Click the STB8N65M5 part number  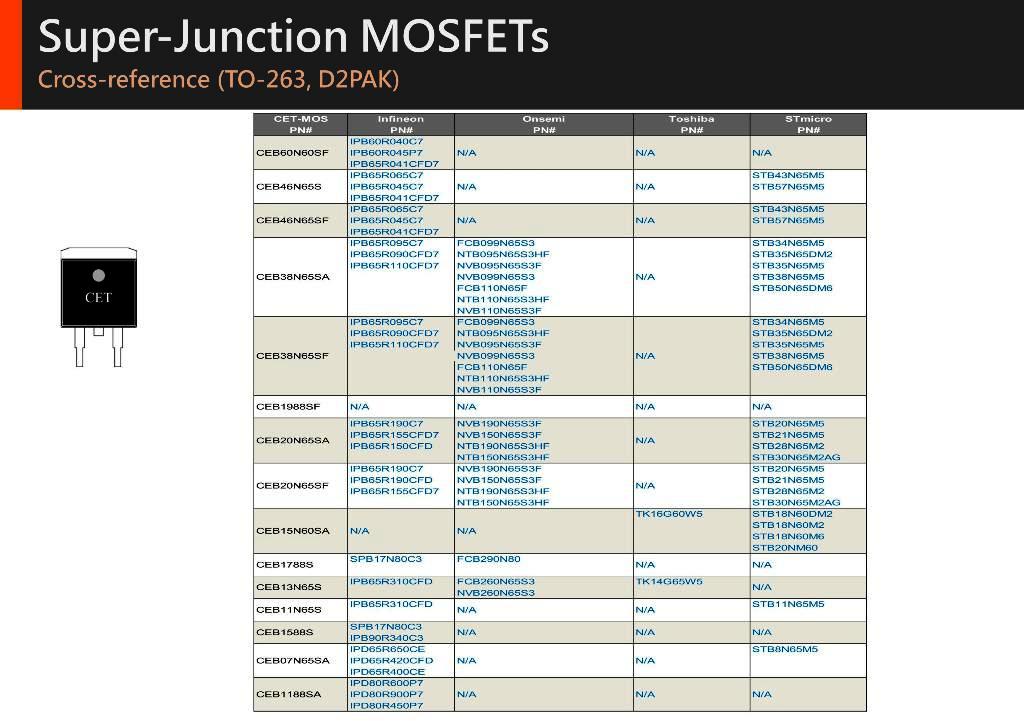click(x=785, y=649)
